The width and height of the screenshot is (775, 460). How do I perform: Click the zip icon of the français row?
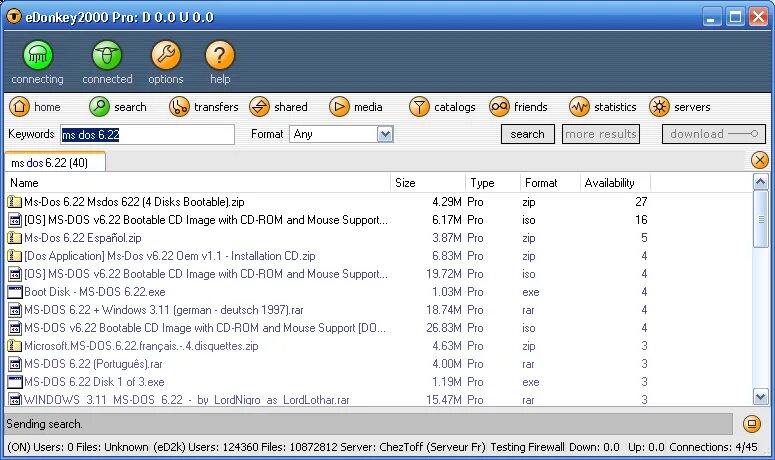15,346
